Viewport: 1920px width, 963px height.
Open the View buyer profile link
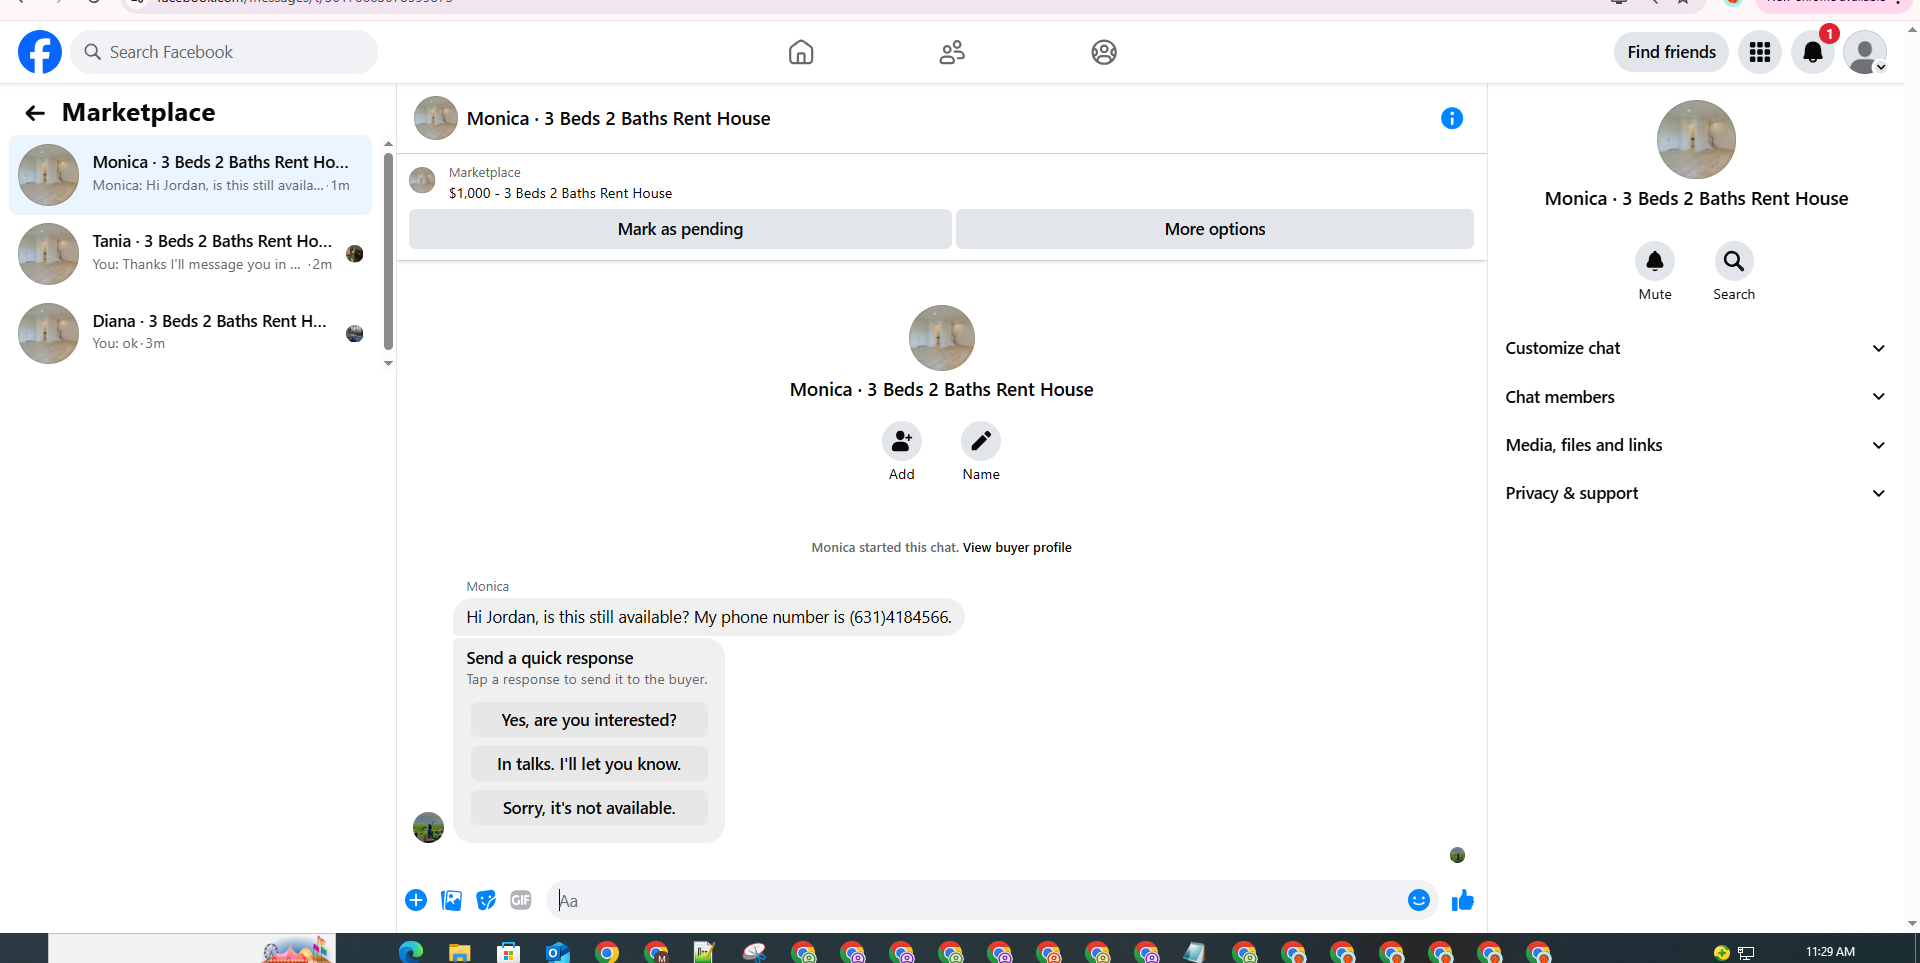click(x=1017, y=548)
